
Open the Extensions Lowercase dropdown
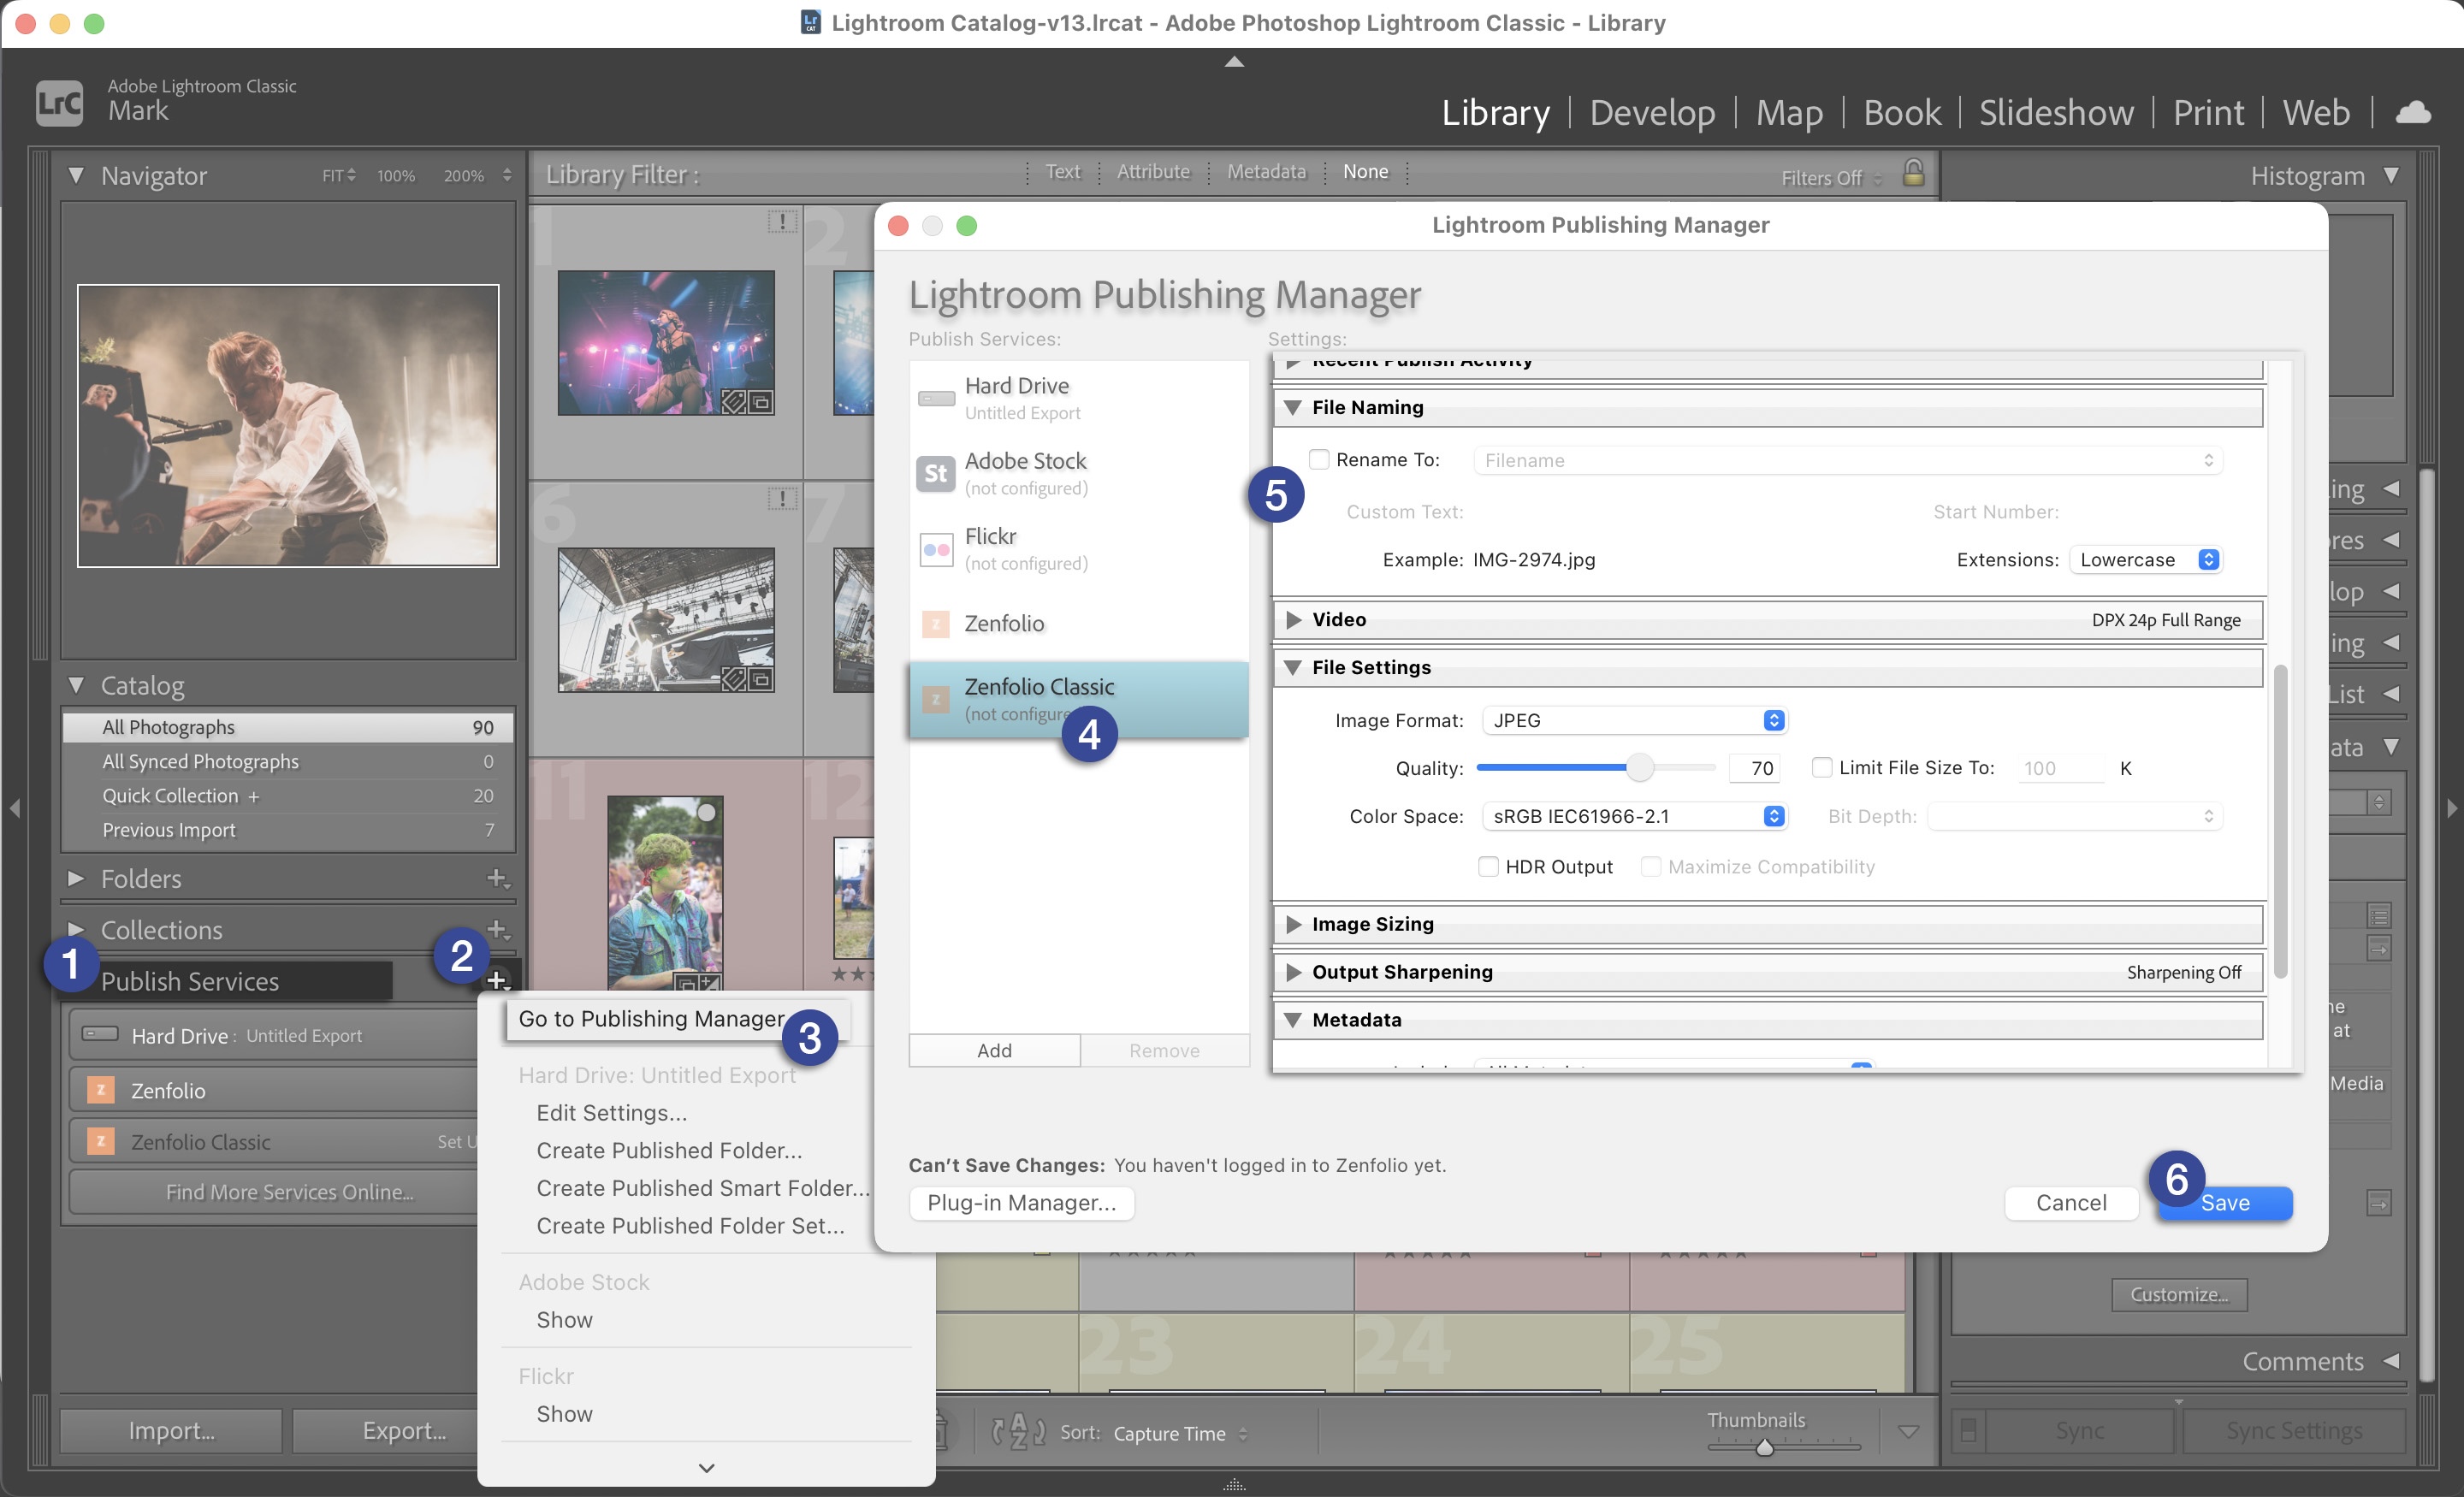[2147, 560]
